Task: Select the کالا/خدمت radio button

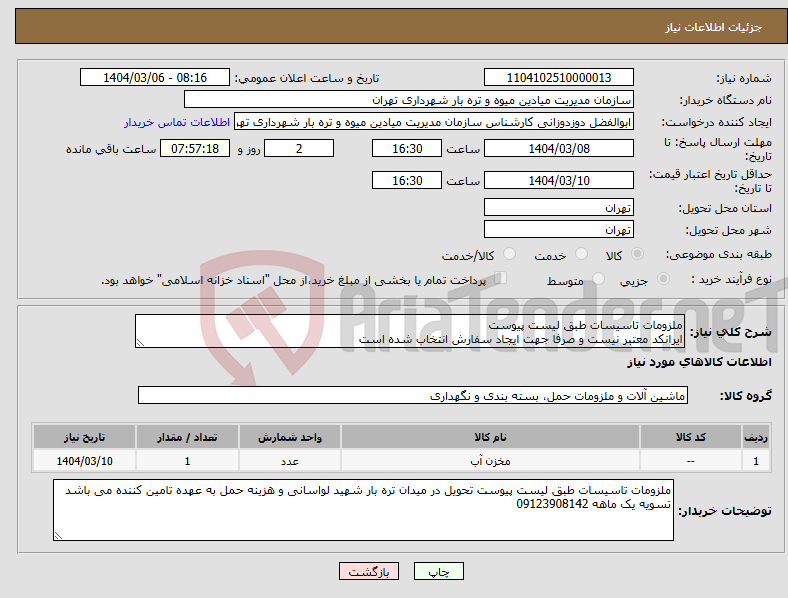Action: (510, 254)
